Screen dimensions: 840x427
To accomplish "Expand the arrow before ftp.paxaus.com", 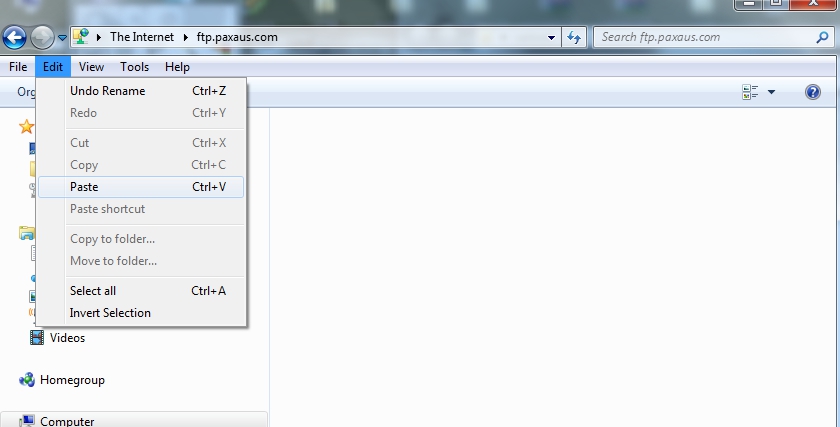I will [x=186, y=38].
